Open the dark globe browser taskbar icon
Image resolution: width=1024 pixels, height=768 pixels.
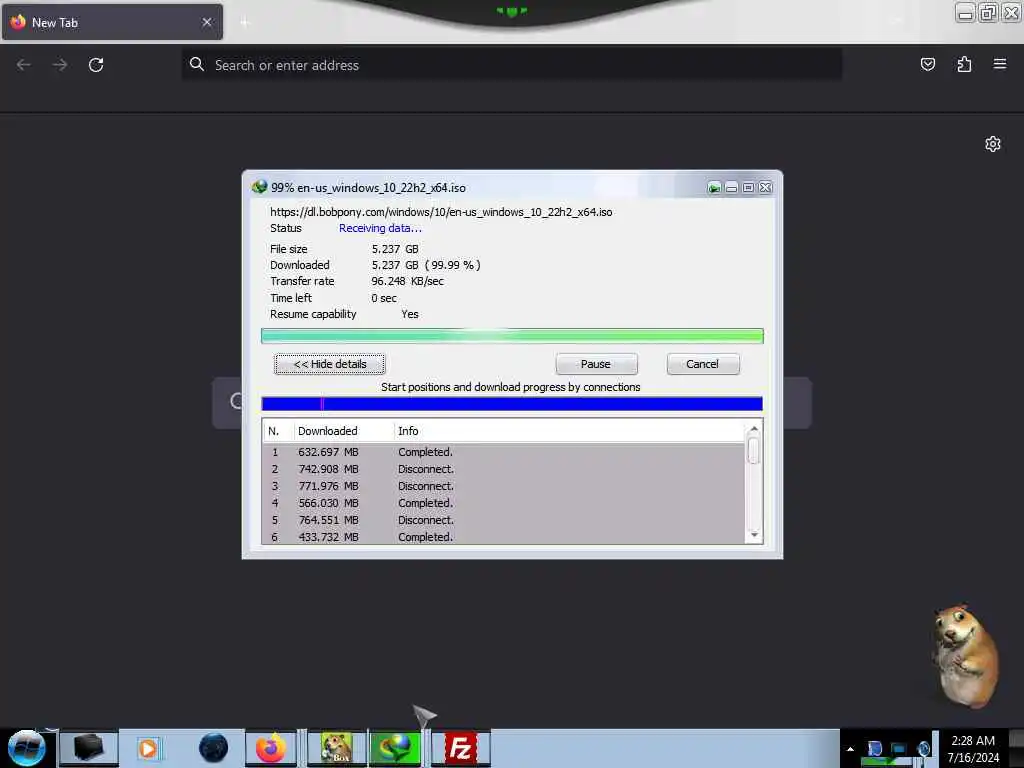214,748
